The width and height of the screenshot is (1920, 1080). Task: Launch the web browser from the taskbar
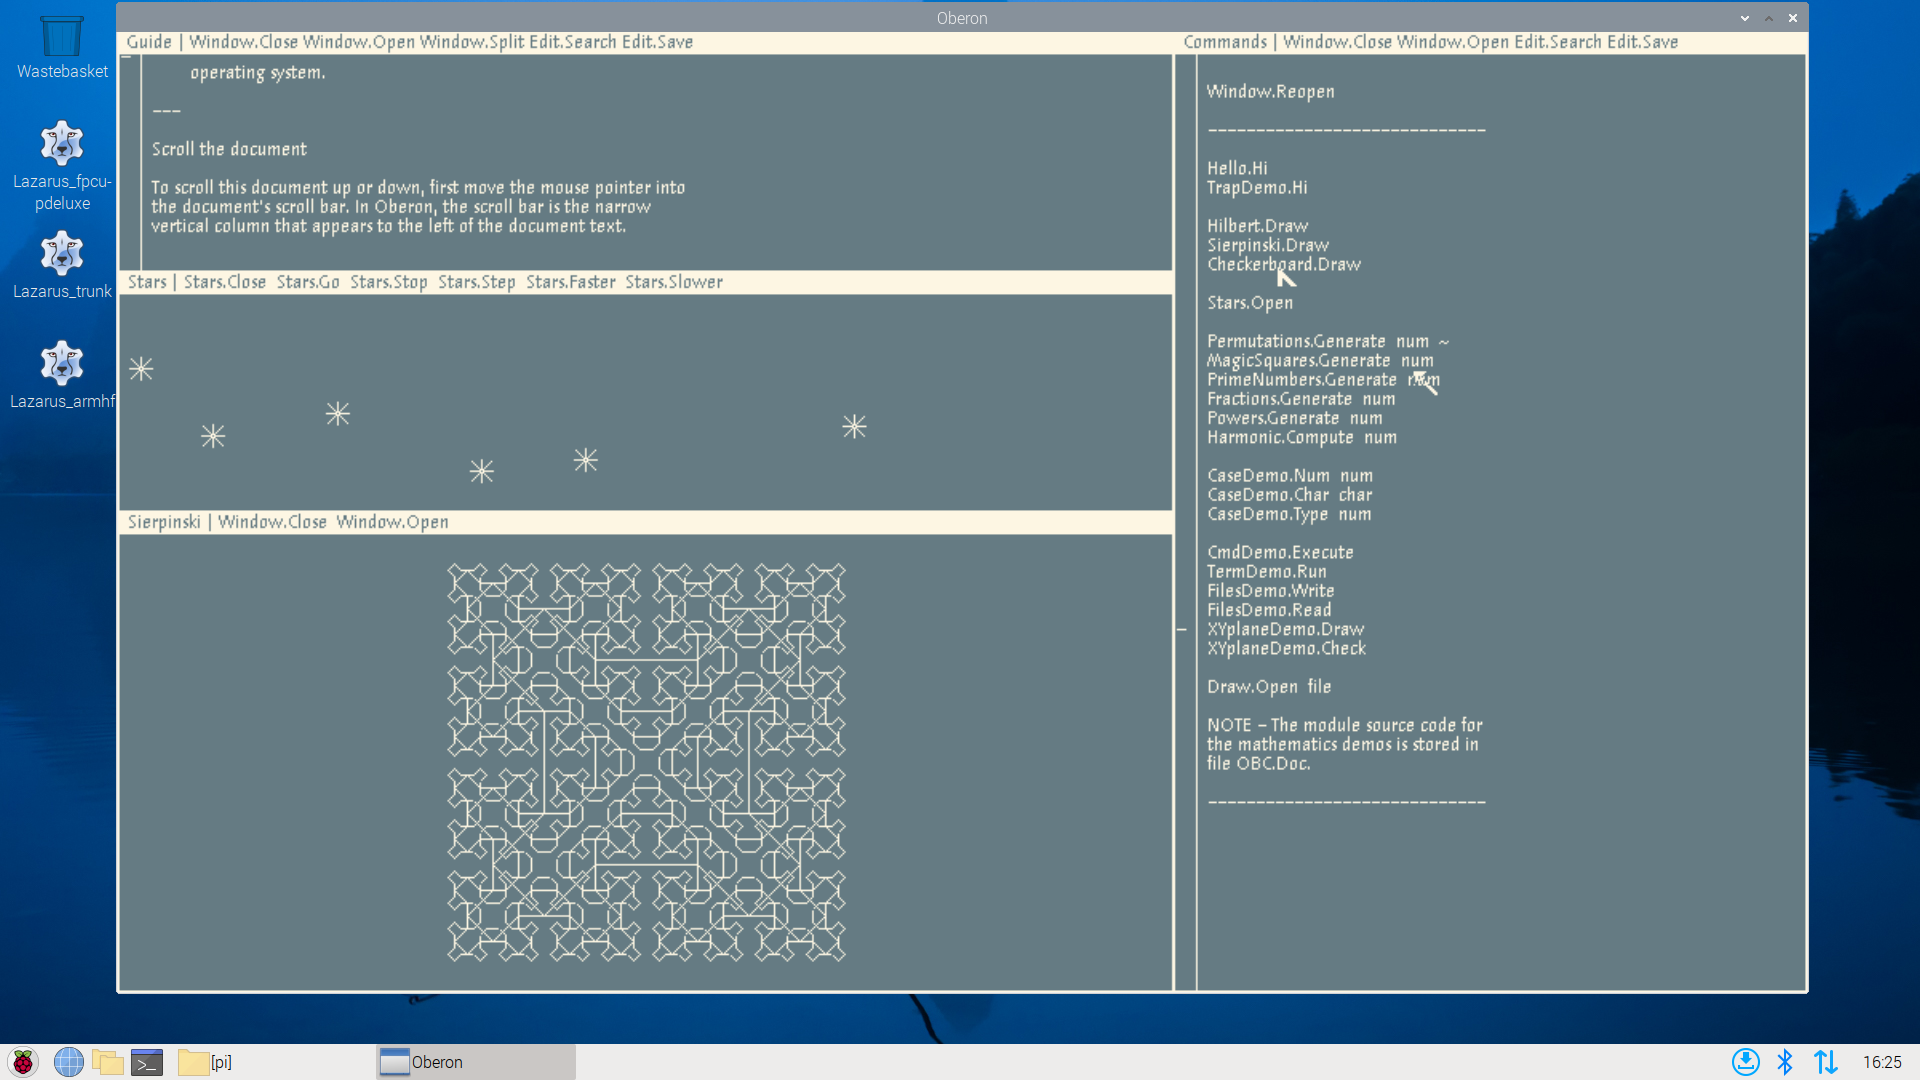pyautogui.click(x=68, y=1062)
